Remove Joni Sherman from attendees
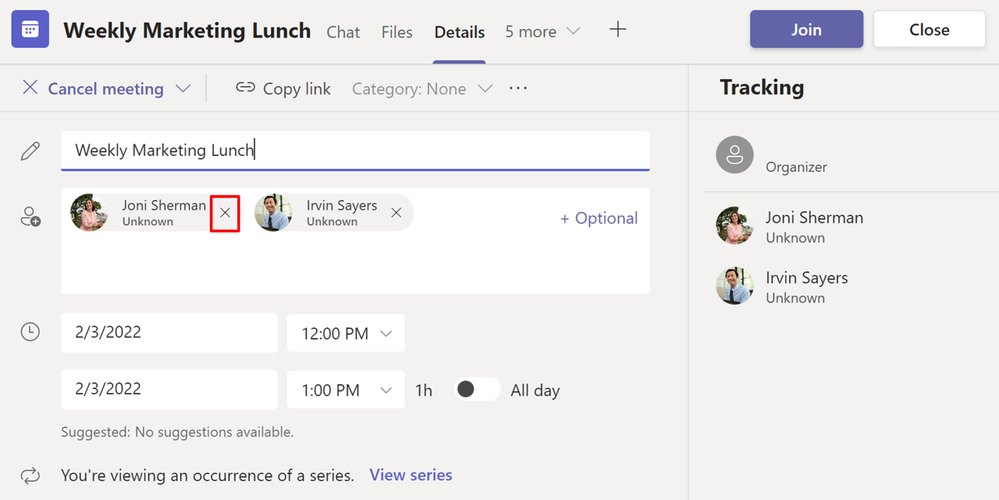 (x=225, y=213)
